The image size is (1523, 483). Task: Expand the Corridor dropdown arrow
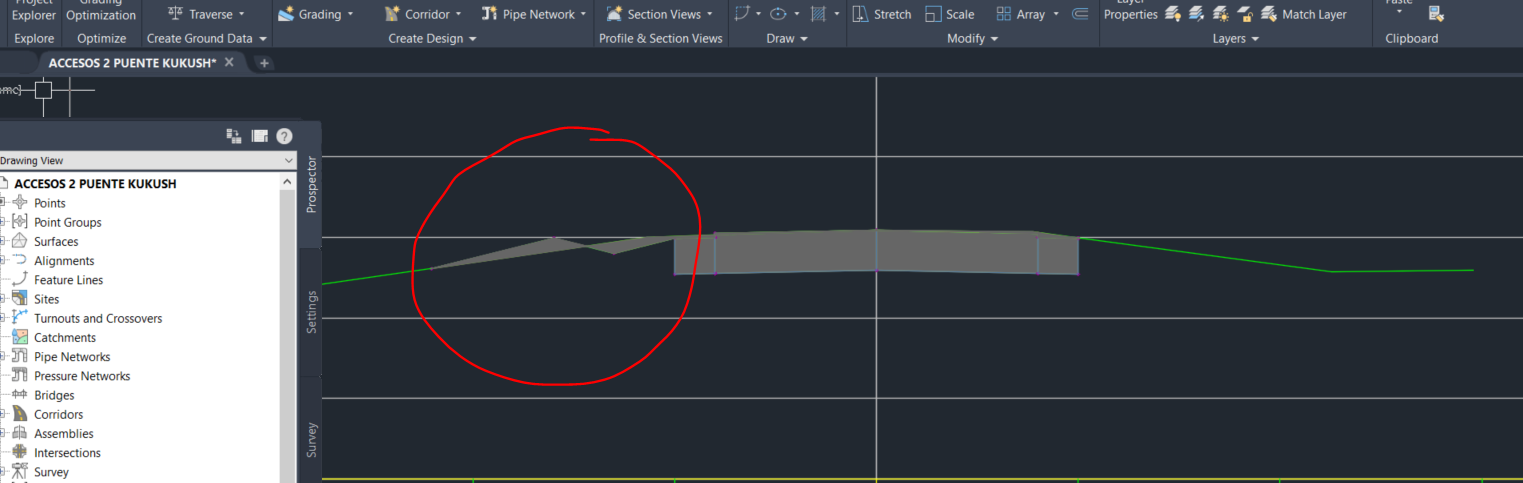[458, 14]
